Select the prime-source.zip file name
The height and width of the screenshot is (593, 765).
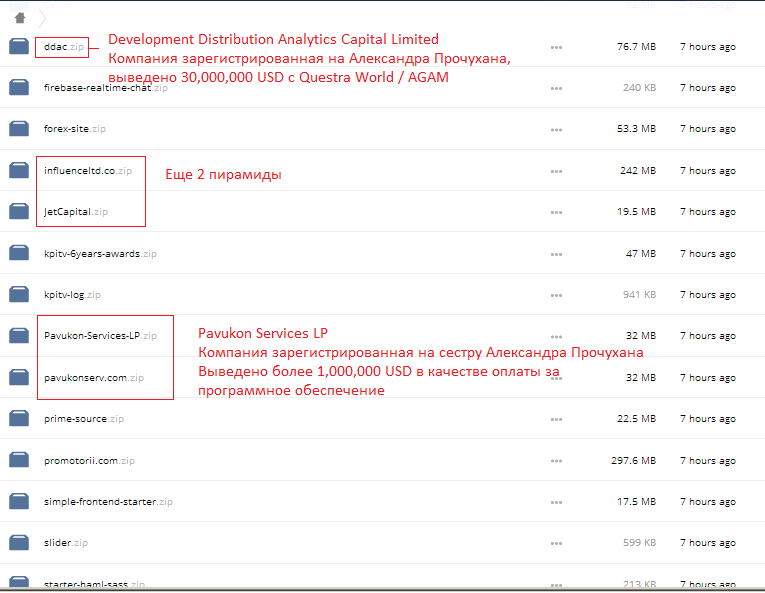83,419
